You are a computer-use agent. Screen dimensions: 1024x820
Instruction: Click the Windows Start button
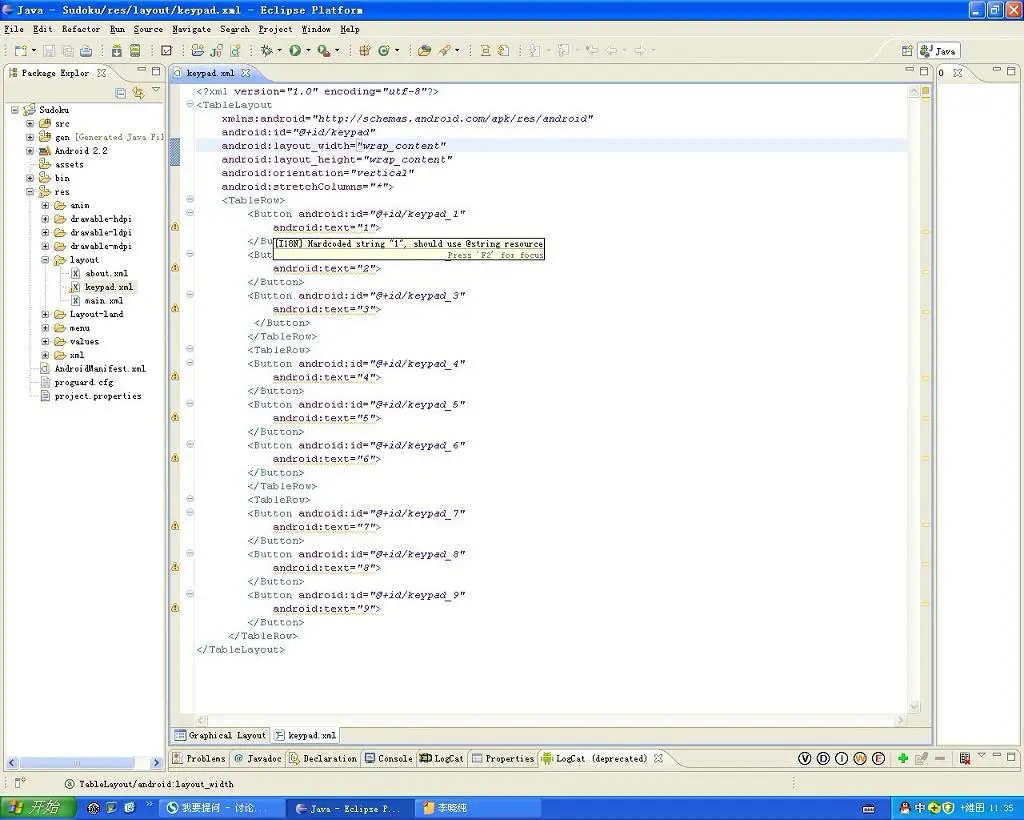click(x=37, y=808)
